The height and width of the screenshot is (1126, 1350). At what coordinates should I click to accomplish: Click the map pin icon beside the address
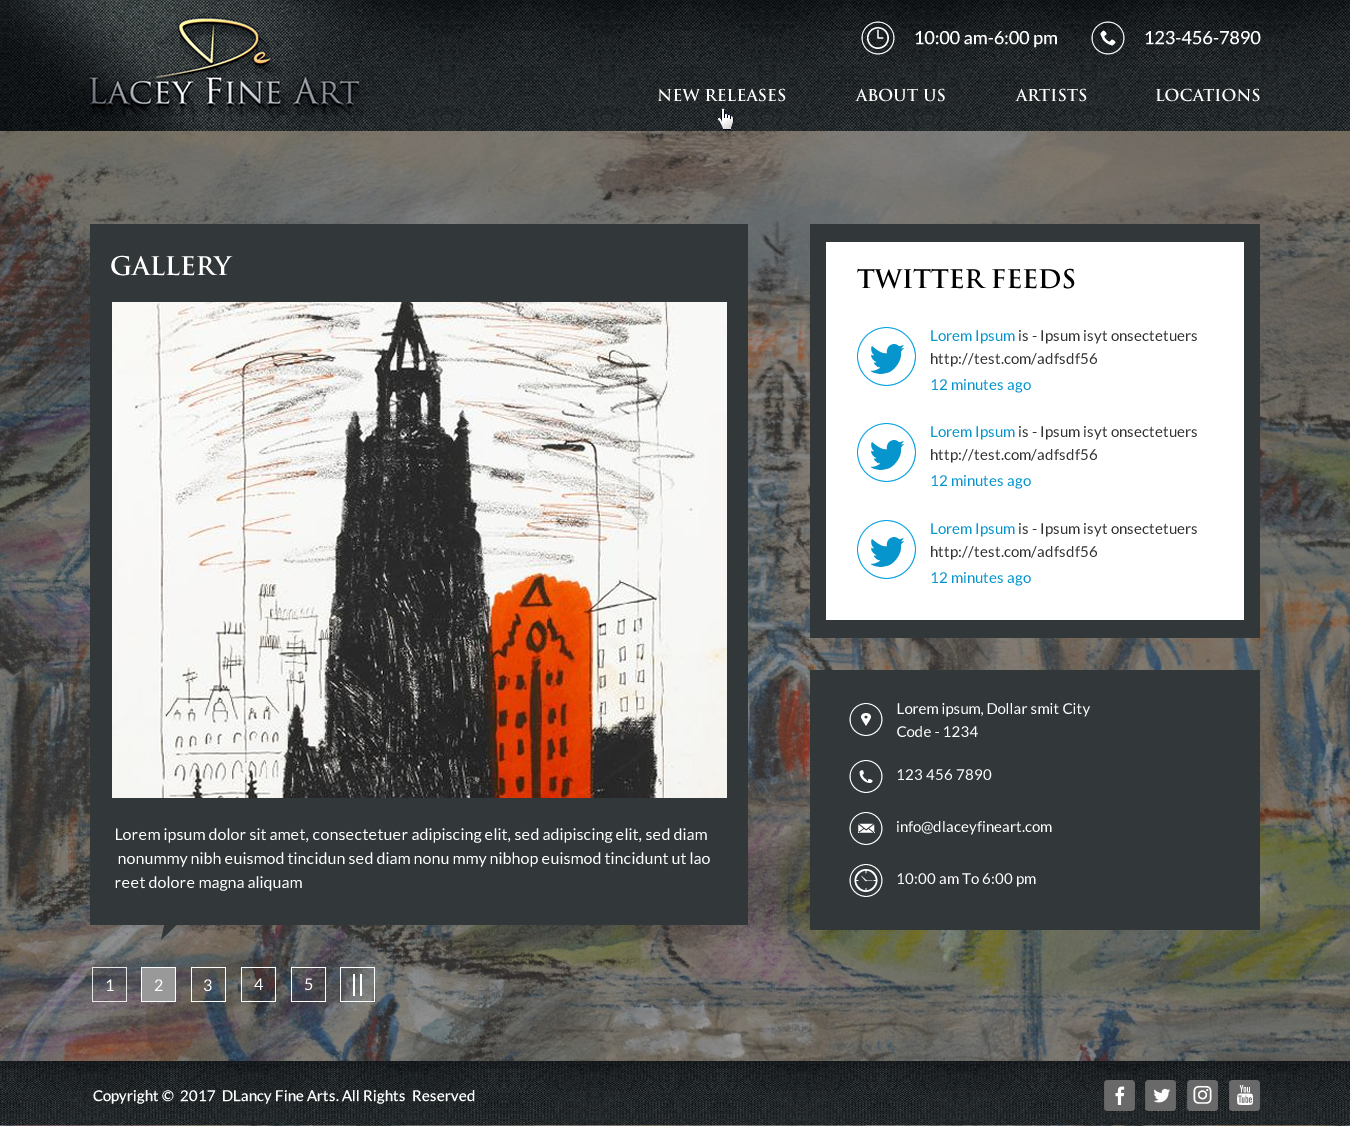point(866,719)
